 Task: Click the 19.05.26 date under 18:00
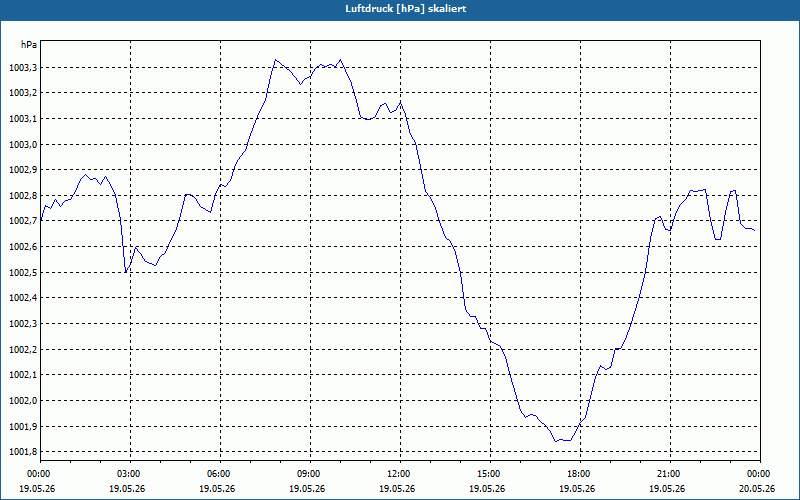coord(577,489)
